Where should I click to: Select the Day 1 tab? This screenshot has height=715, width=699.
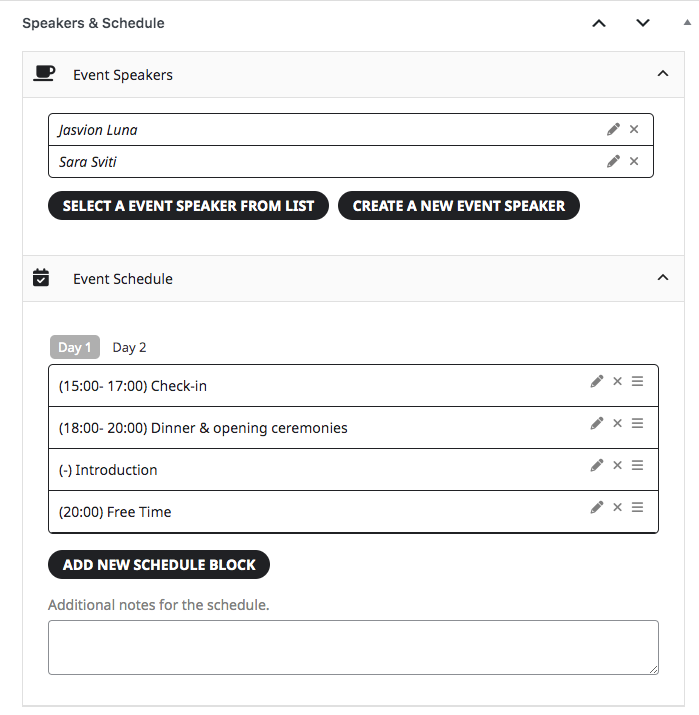tap(75, 347)
